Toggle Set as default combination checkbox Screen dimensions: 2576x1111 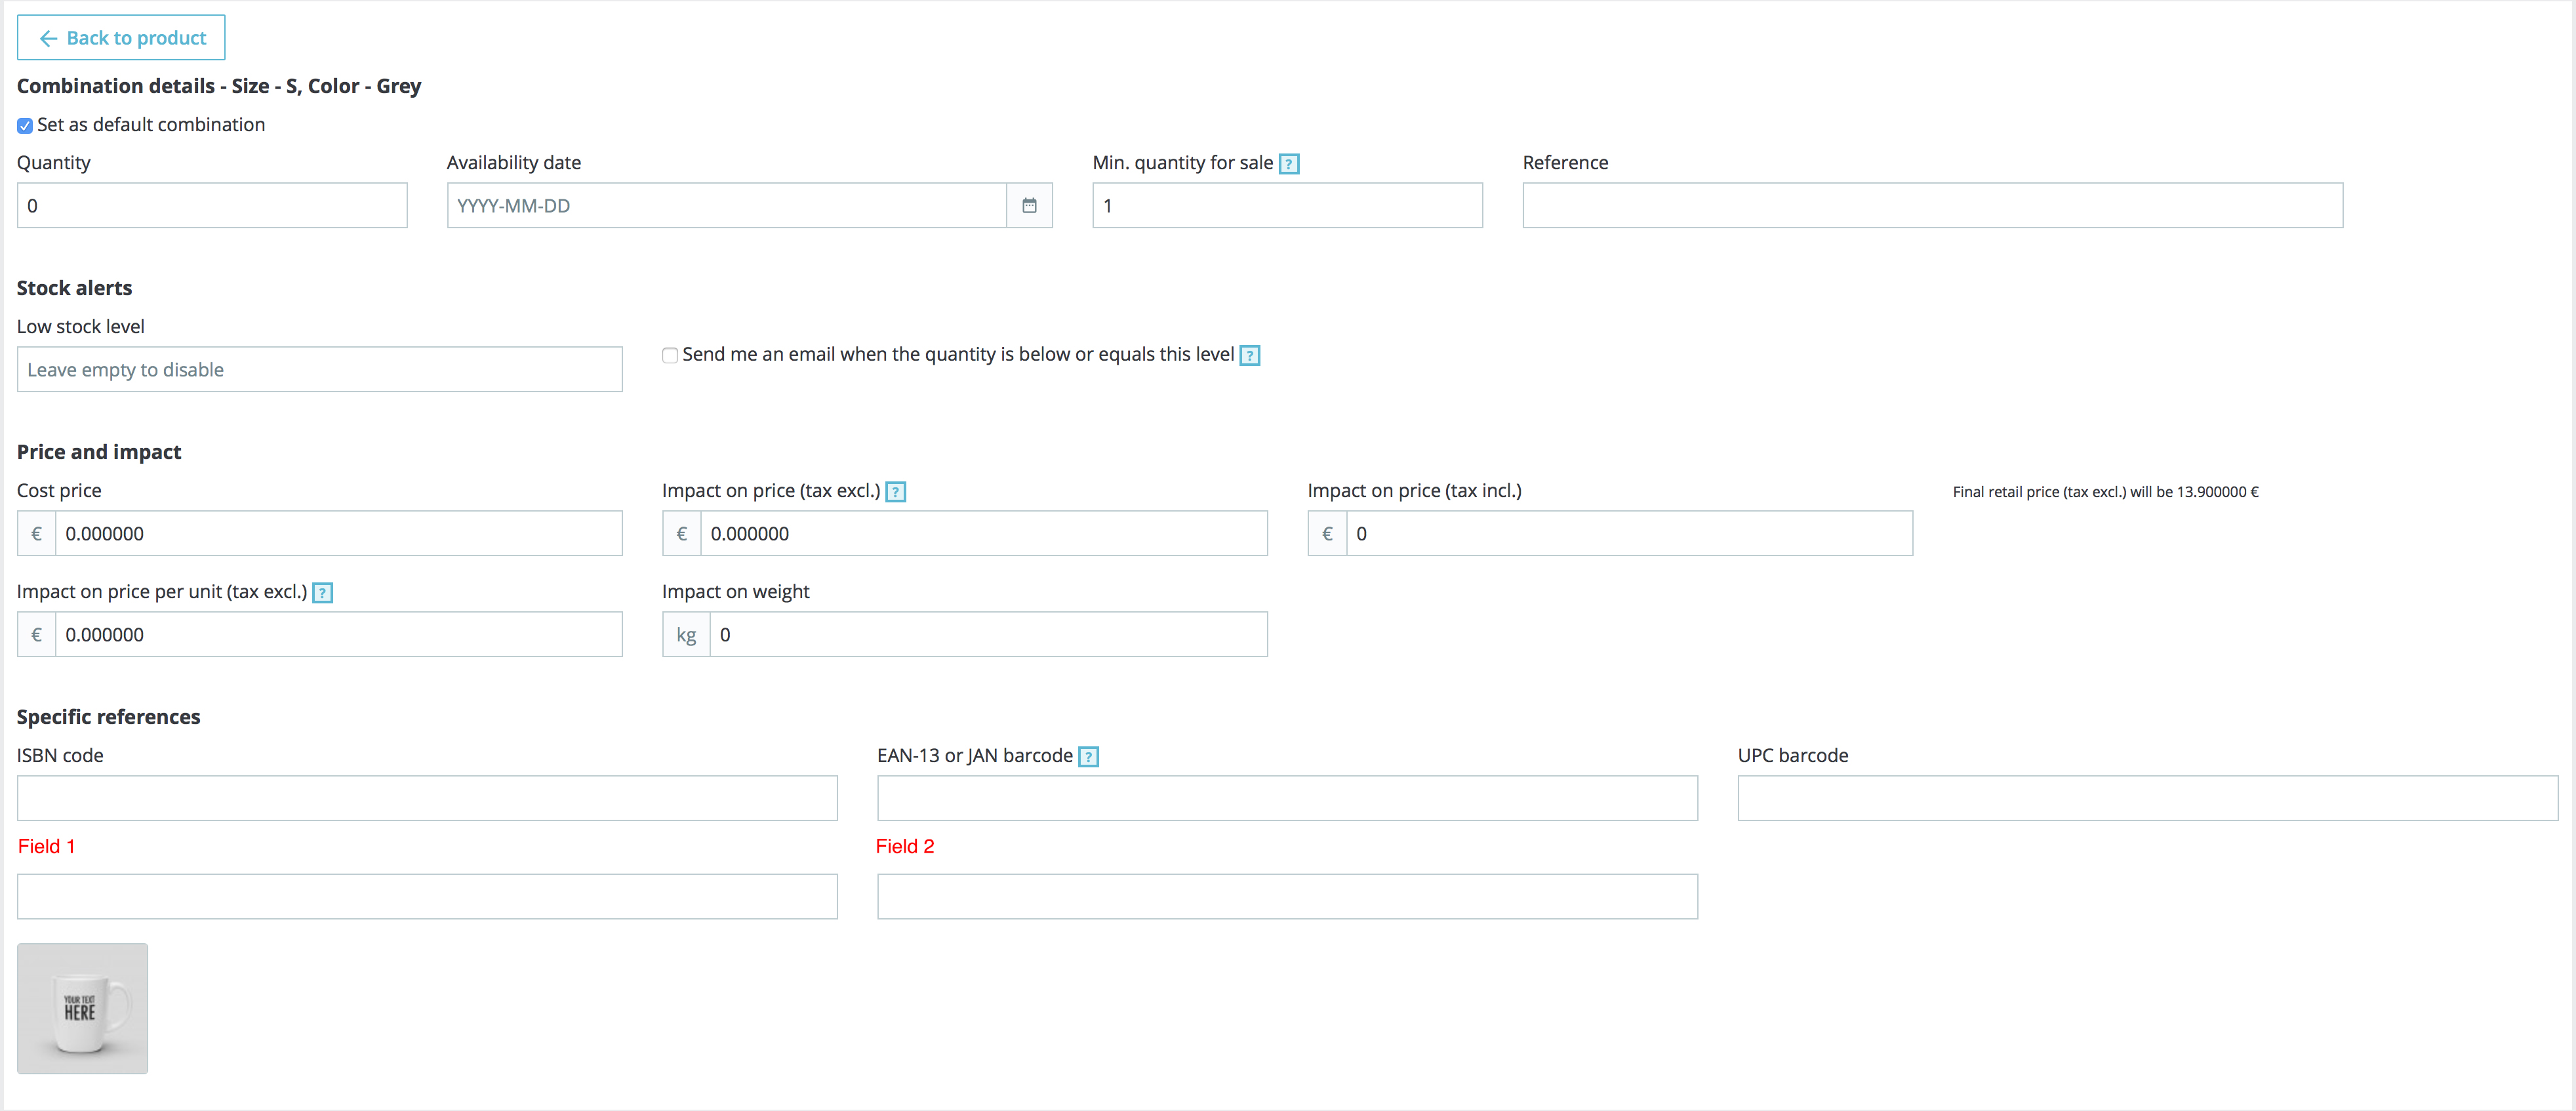click(x=25, y=126)
